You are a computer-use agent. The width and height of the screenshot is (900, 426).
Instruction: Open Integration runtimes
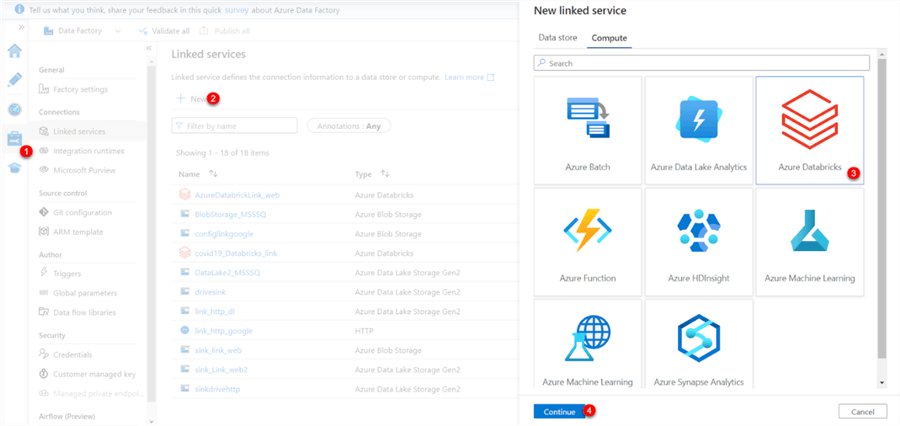(82, 151)
